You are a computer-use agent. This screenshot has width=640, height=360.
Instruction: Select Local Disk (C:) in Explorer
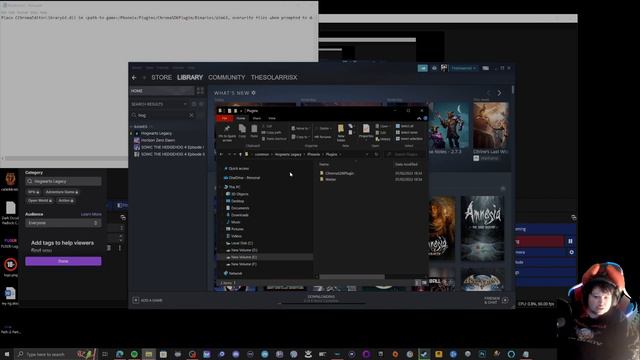click(241, 243)
